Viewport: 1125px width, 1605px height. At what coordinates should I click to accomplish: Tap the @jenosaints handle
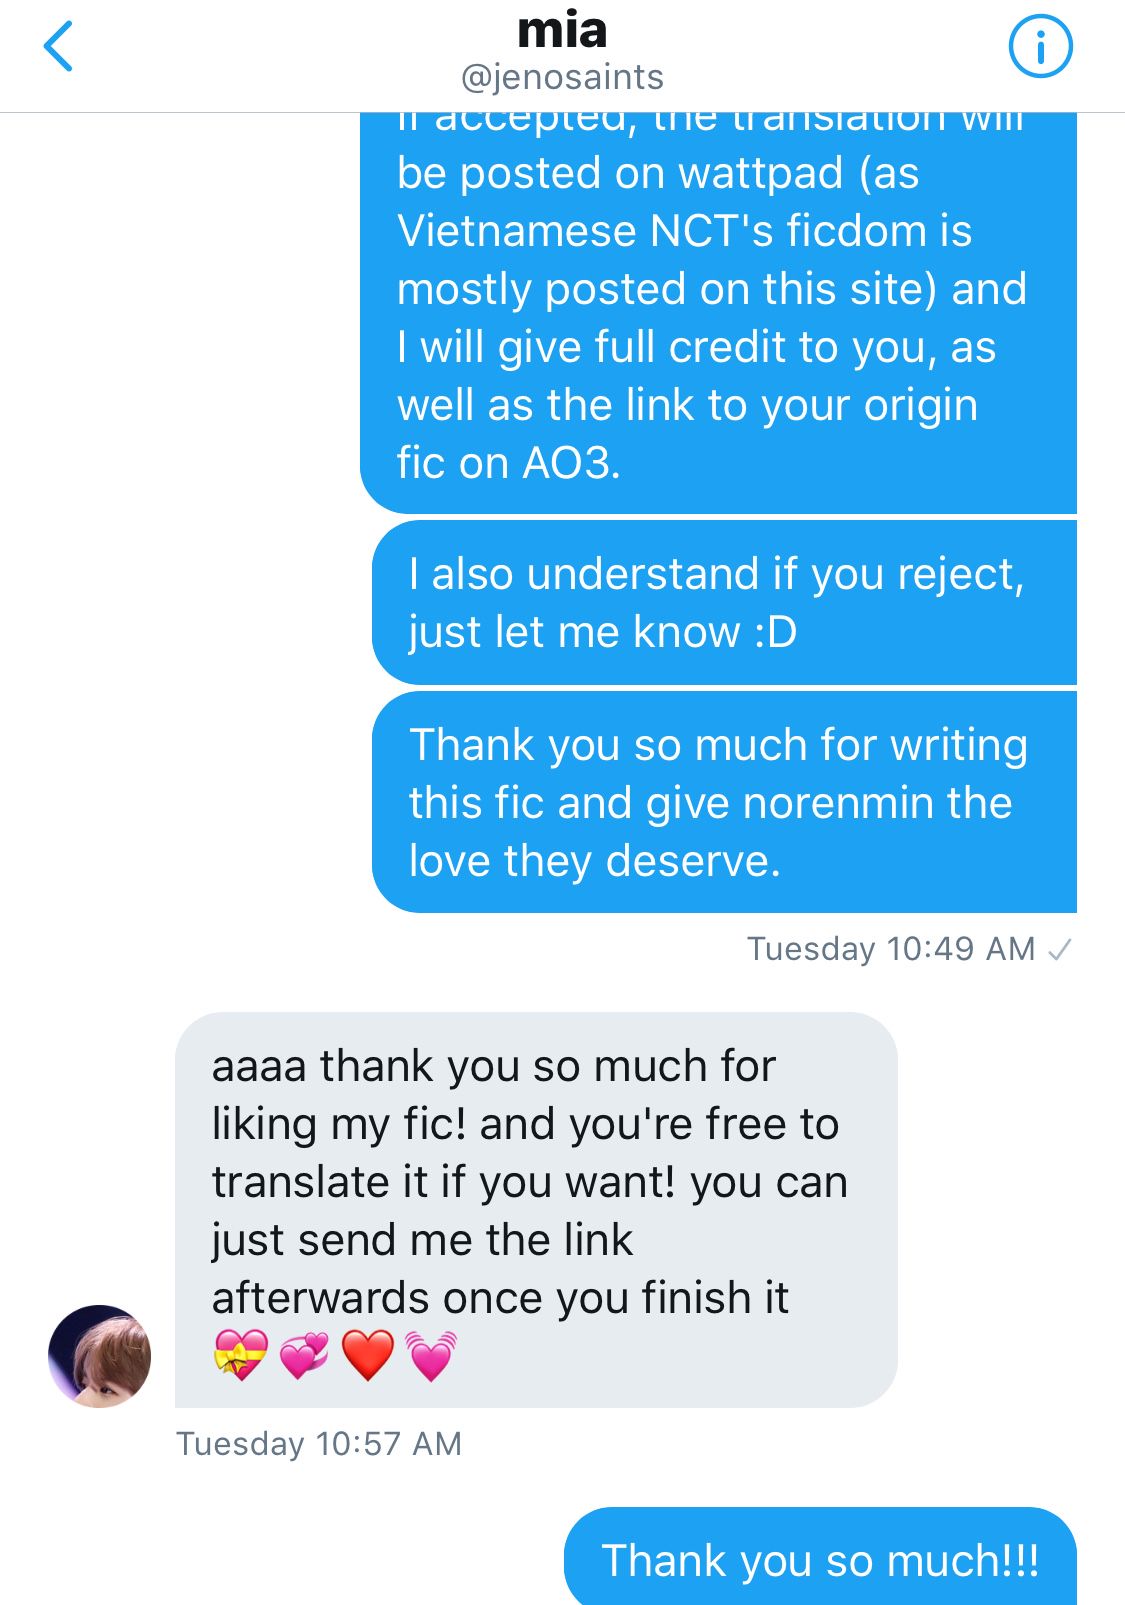(562, 77)
